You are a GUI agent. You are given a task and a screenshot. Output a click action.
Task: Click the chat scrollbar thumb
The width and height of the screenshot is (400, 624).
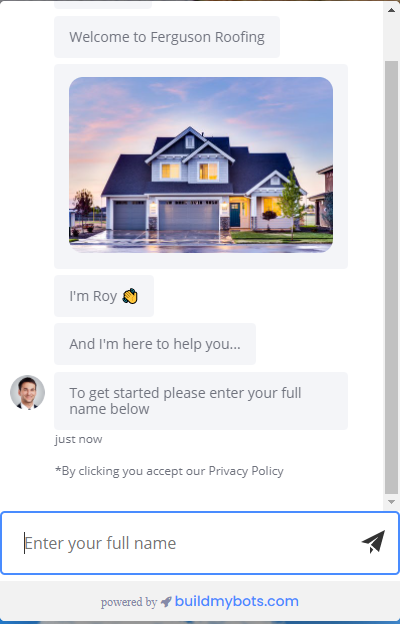click(x=391, y=277)
